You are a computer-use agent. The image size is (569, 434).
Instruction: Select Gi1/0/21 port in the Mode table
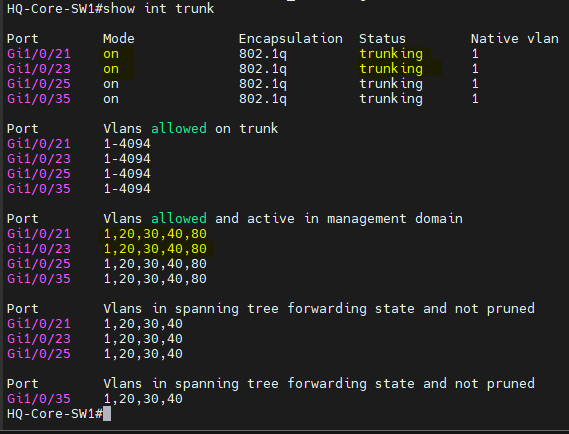point(39,54)
